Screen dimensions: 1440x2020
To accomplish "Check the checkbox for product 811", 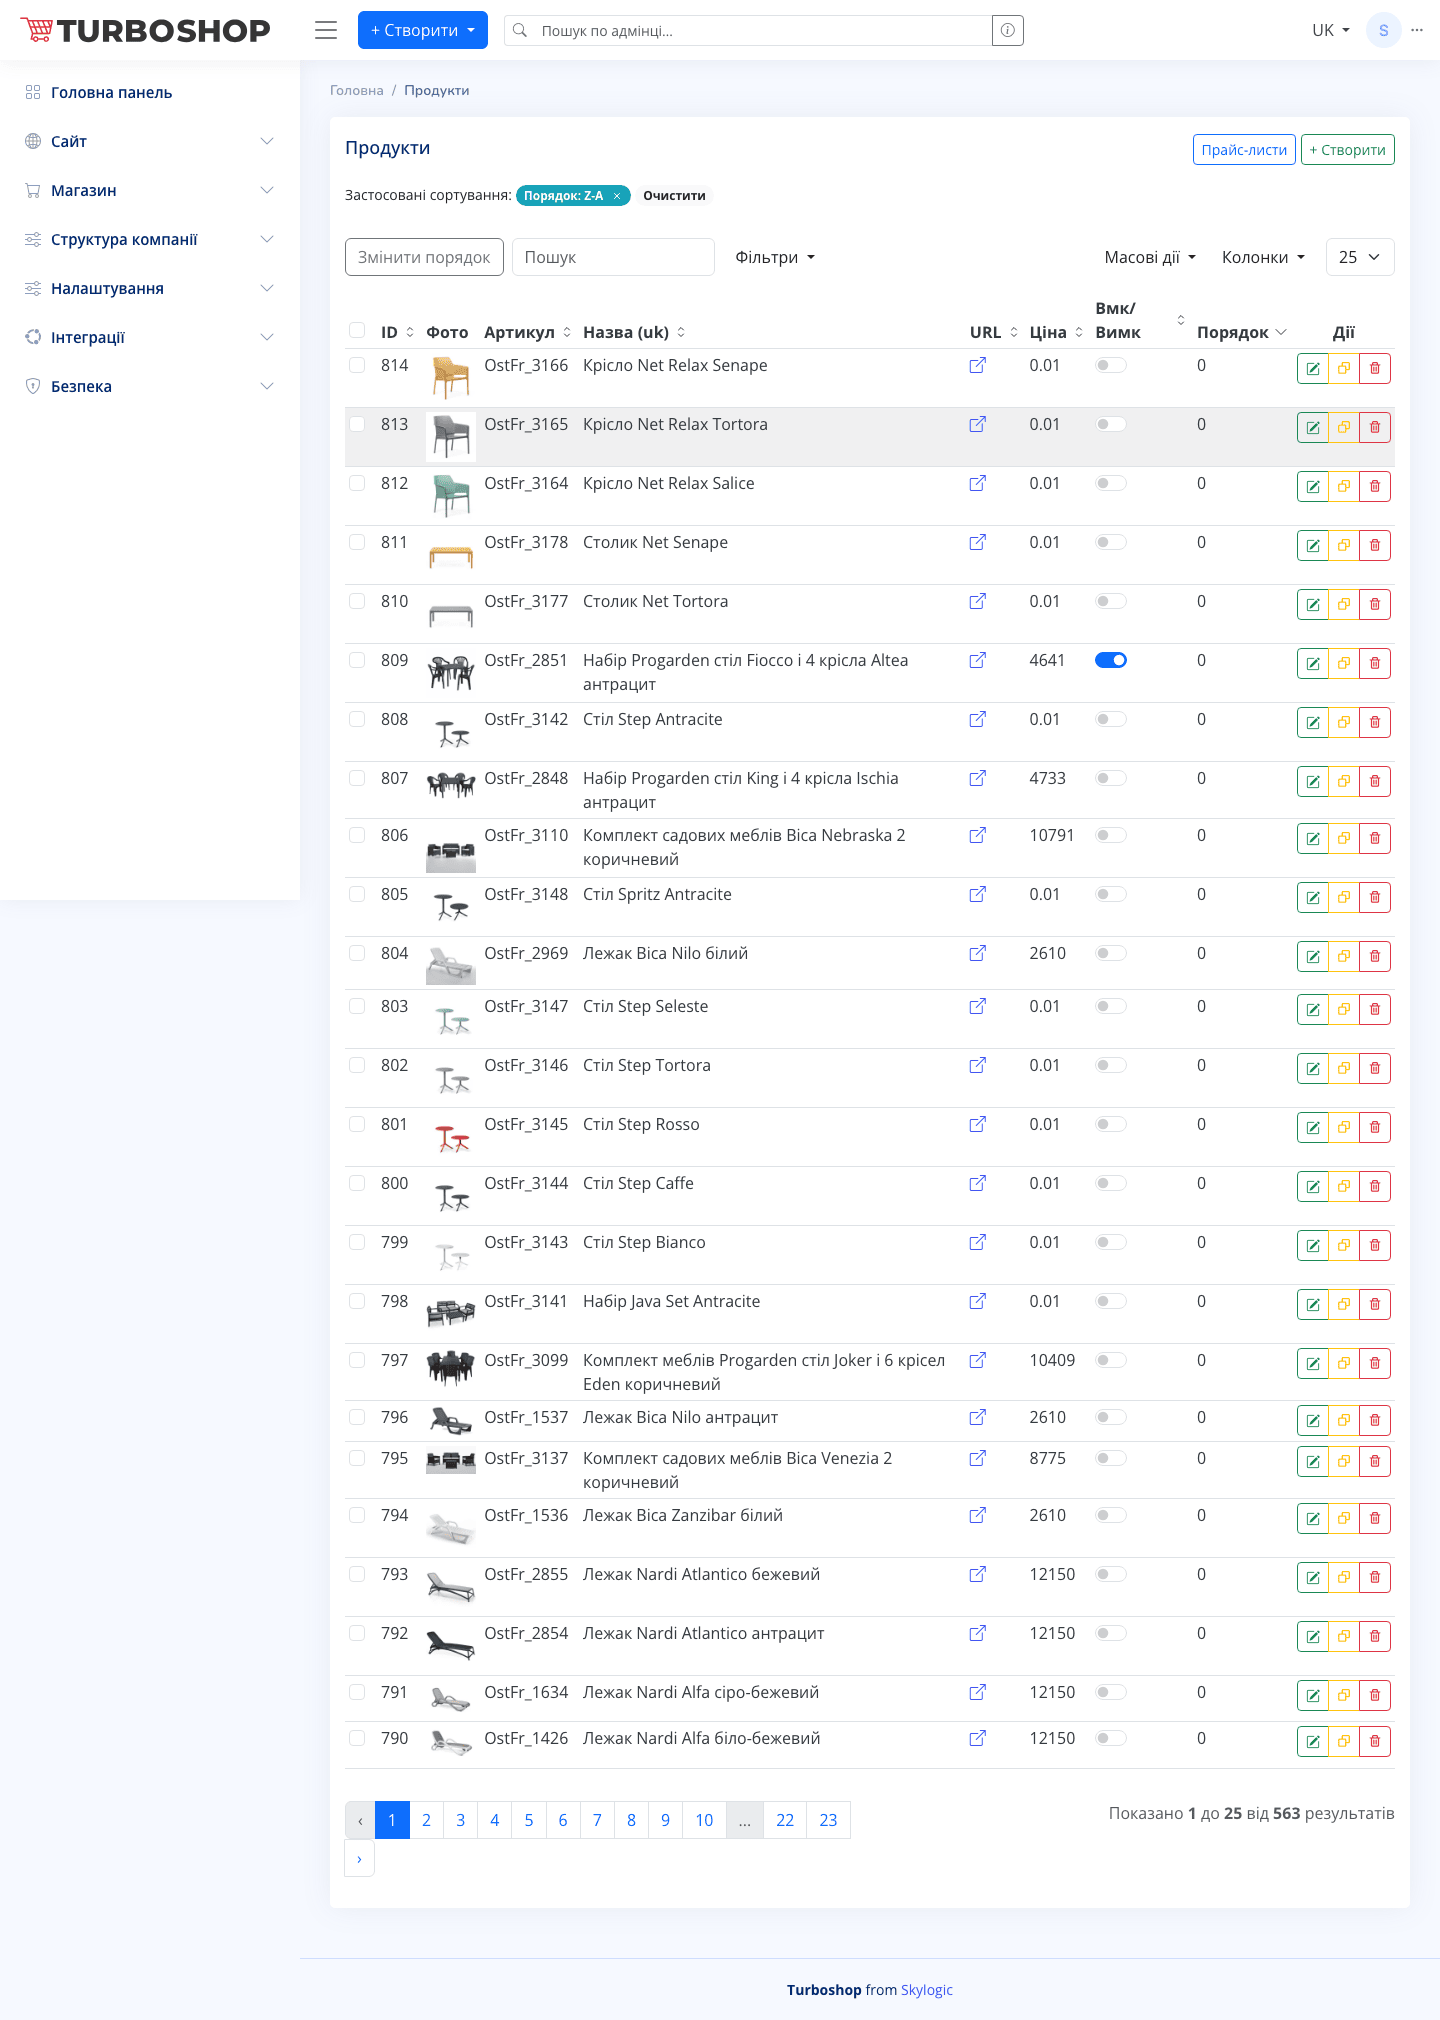I will [x=357, y=542].
